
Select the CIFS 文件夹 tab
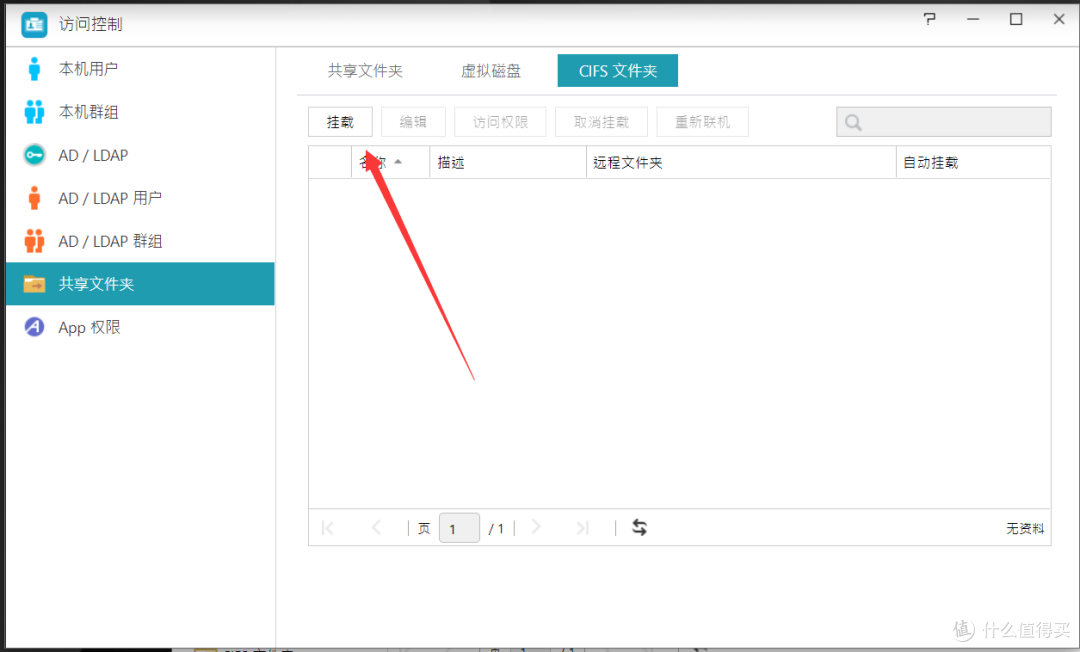(618, 71)
